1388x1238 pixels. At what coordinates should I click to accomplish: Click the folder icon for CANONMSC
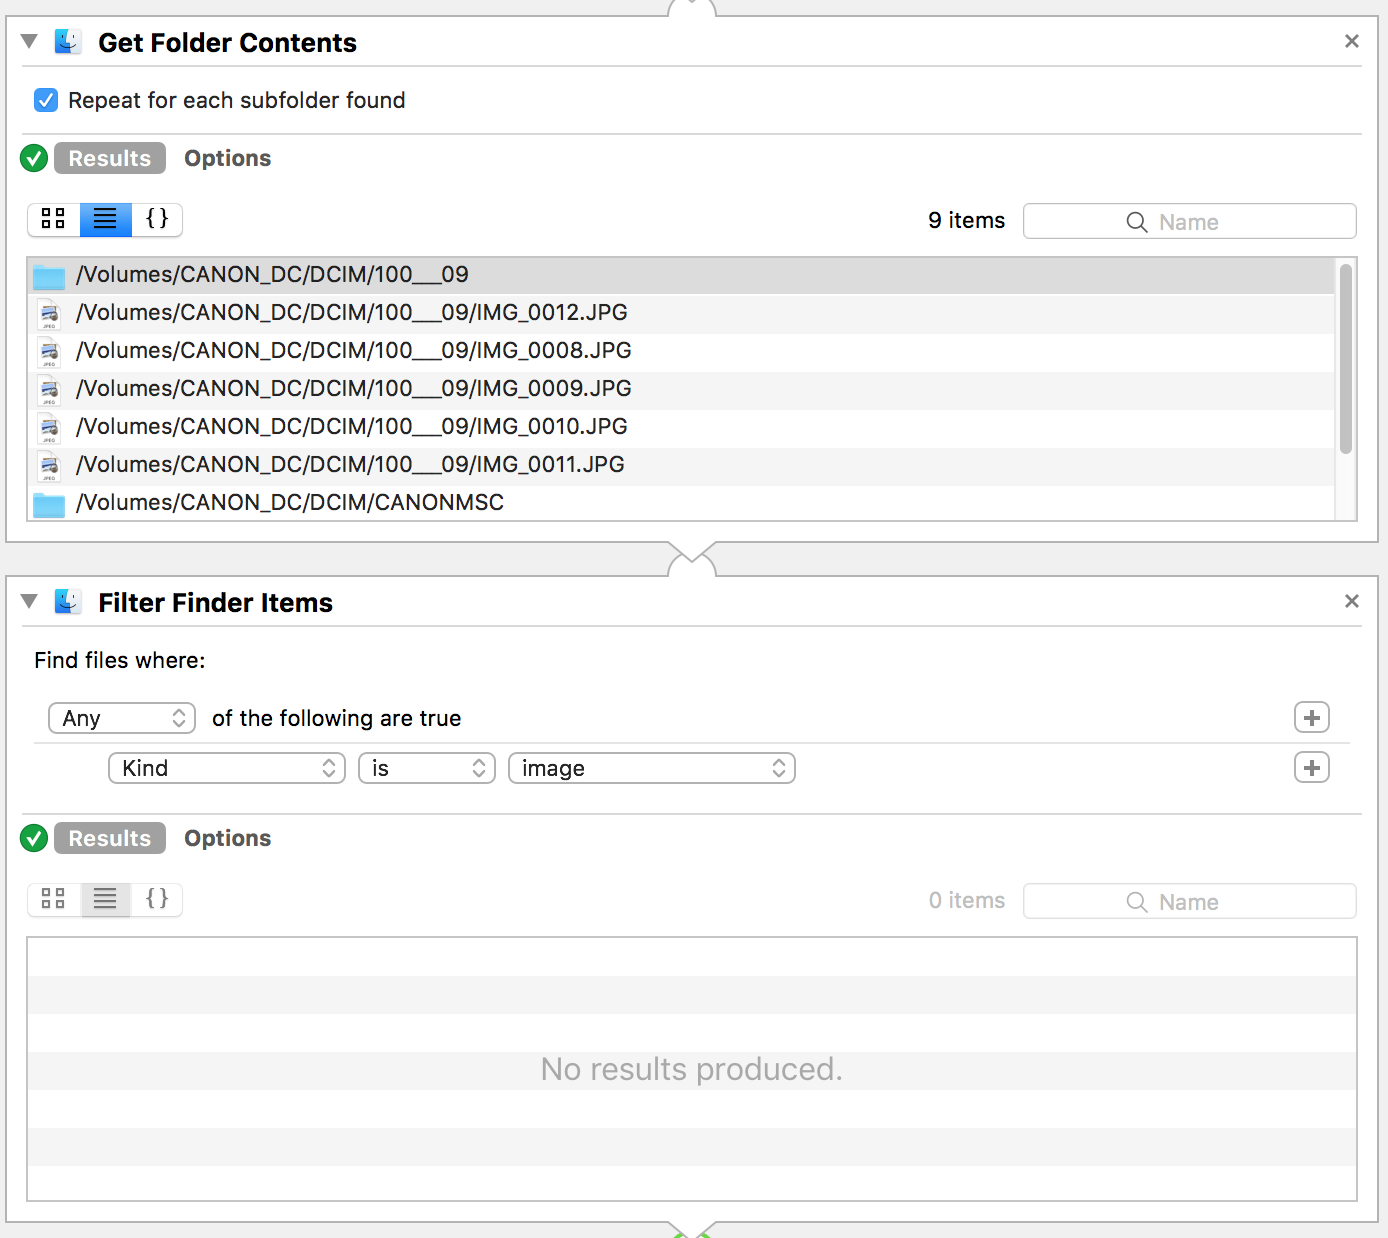pos(49,503)
